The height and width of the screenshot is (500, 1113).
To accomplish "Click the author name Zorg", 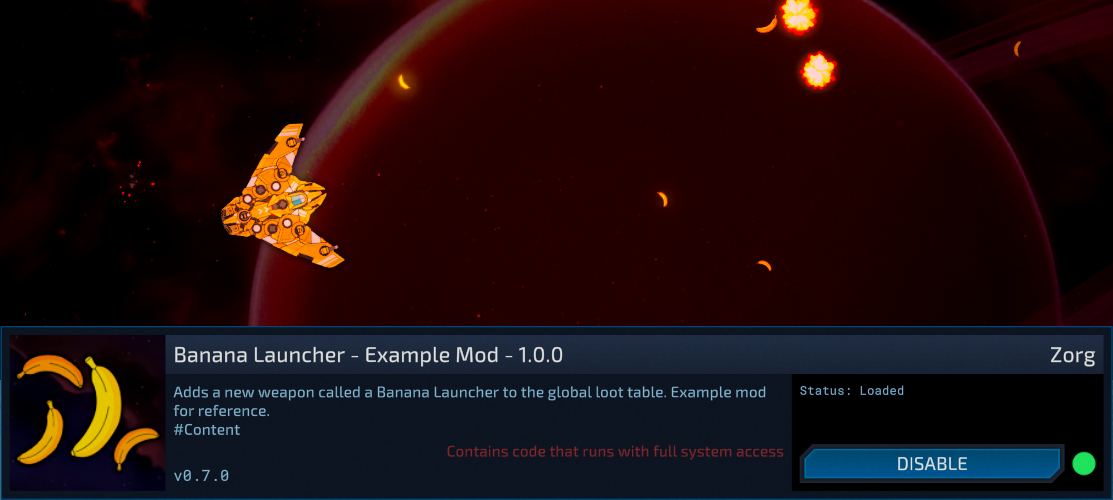I will [x=1073, y=356].
